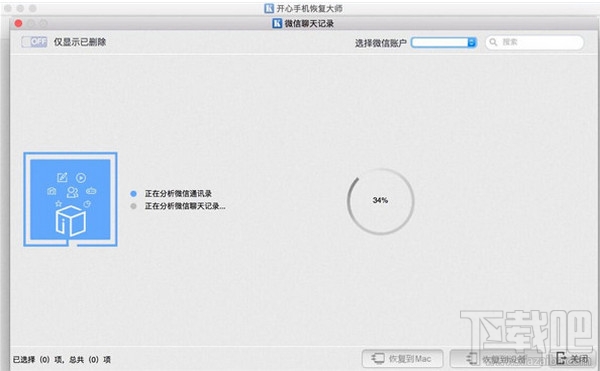
Task: Click the gray bullet beside 正在分析微信聊天记录
Action: tap(133, 207)
